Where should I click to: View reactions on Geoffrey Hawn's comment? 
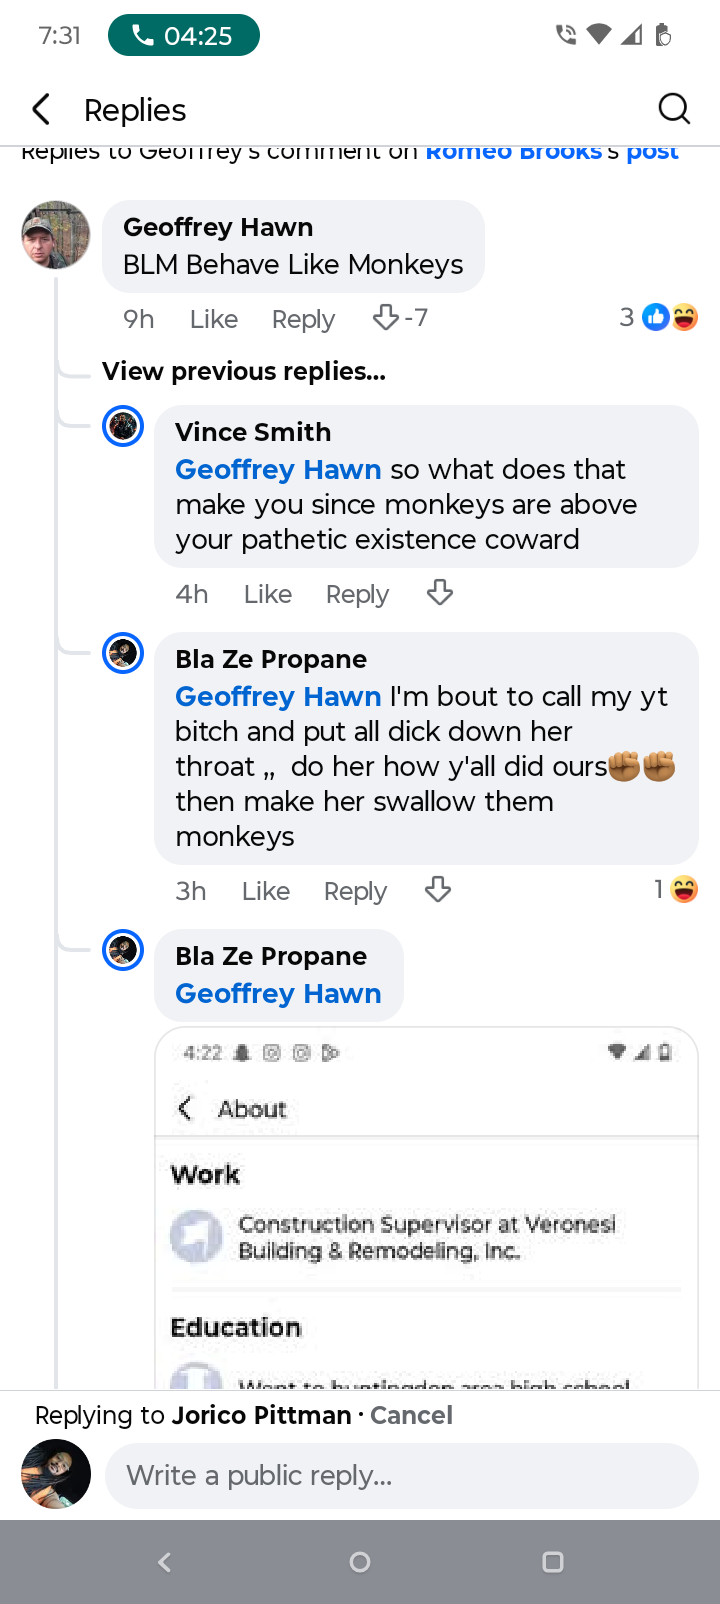(x=658, y=318)
